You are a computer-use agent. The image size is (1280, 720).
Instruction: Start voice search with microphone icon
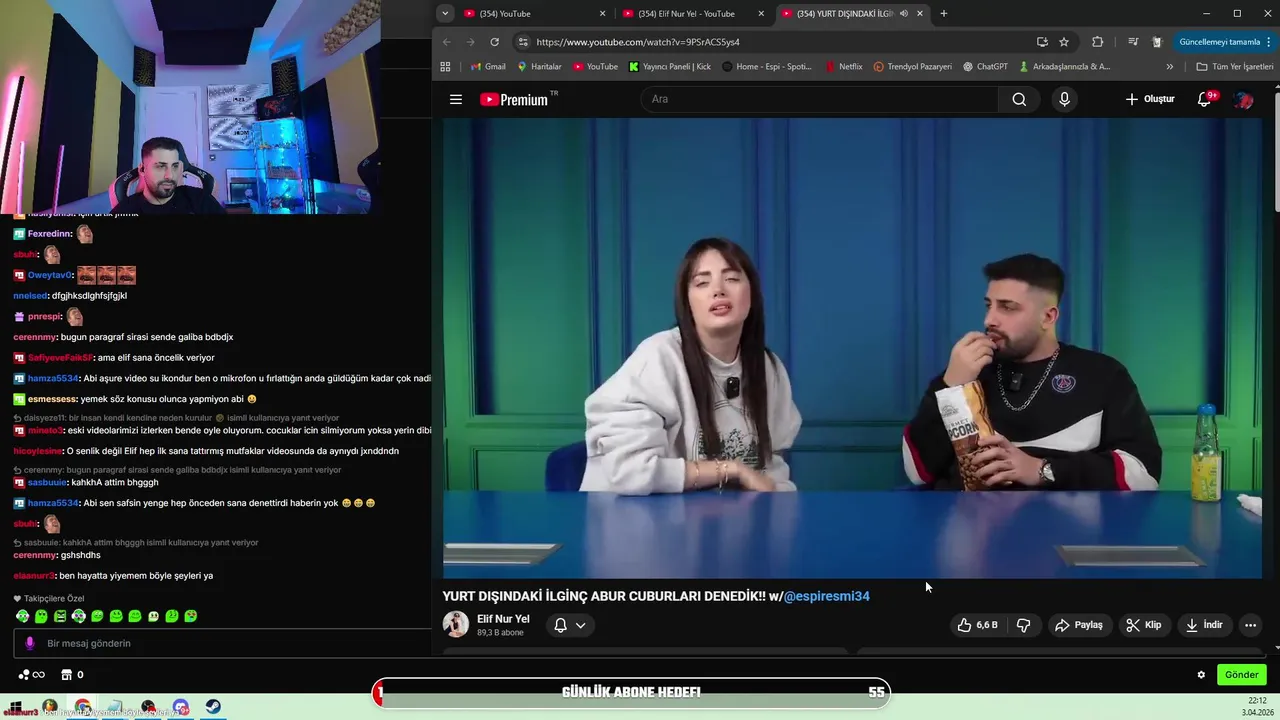tap(1064, 99)
